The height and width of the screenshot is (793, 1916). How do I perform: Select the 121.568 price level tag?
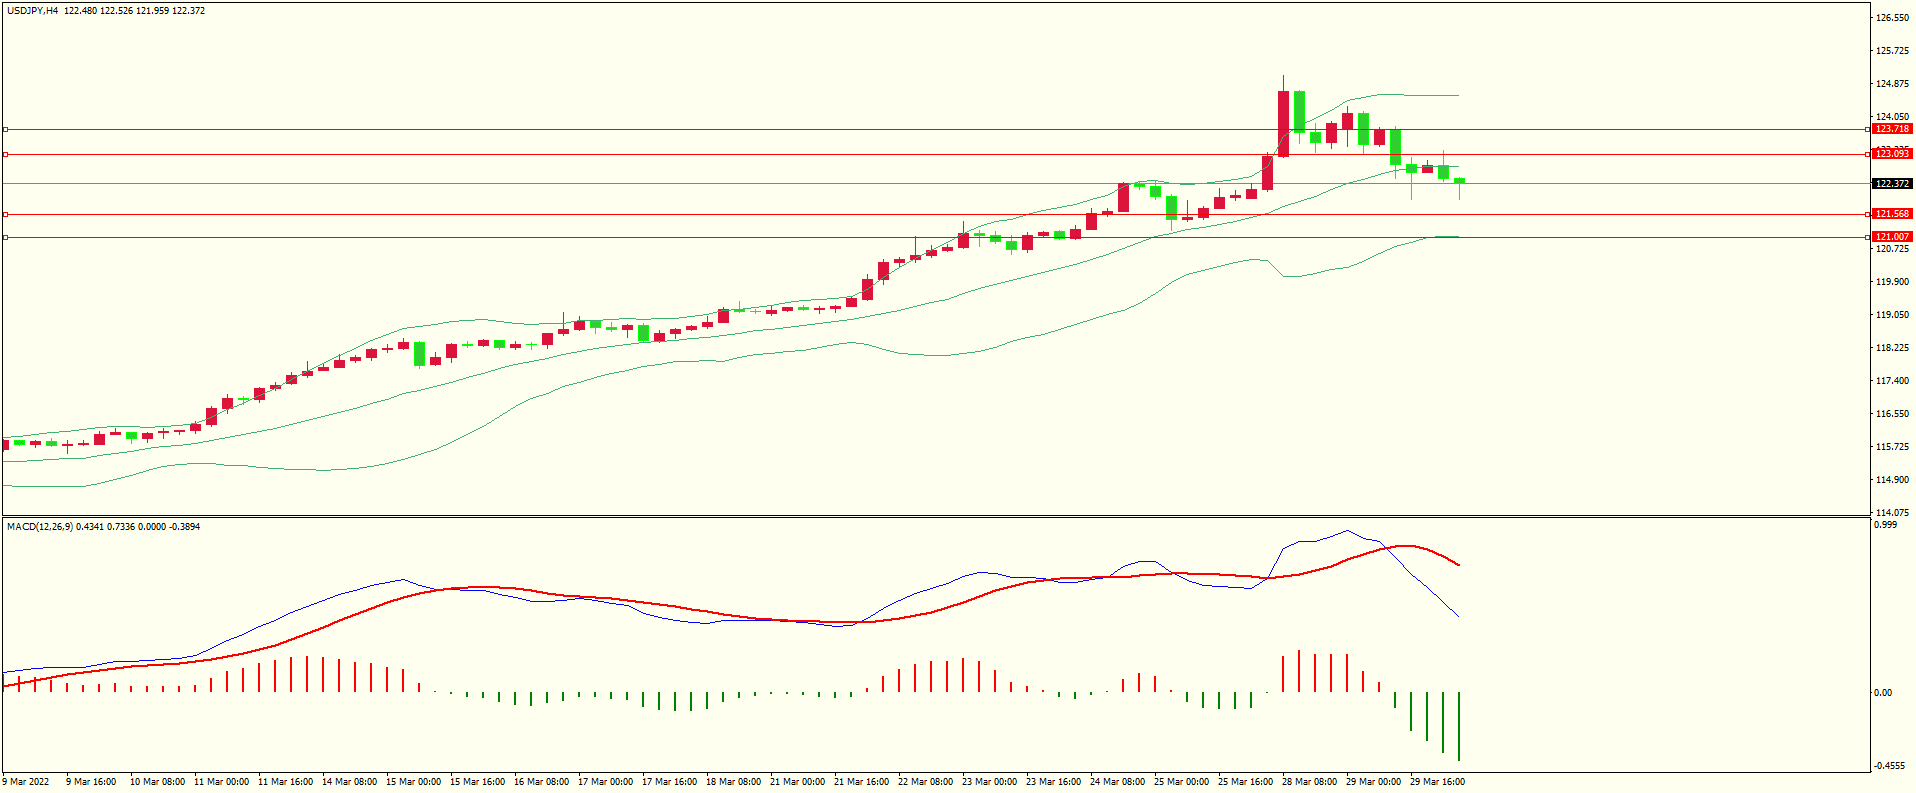(1892, 214)
